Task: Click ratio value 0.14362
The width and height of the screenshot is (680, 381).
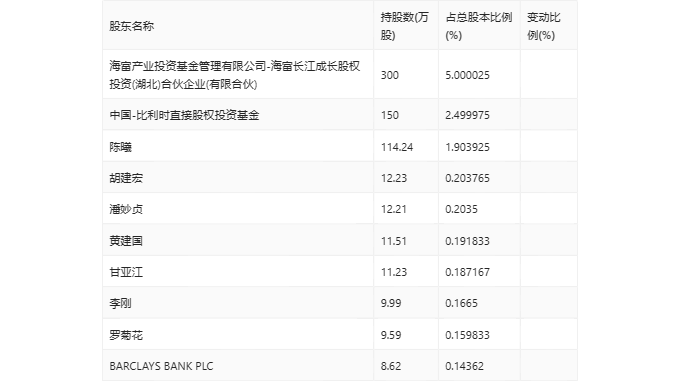Action: [464, 366]
